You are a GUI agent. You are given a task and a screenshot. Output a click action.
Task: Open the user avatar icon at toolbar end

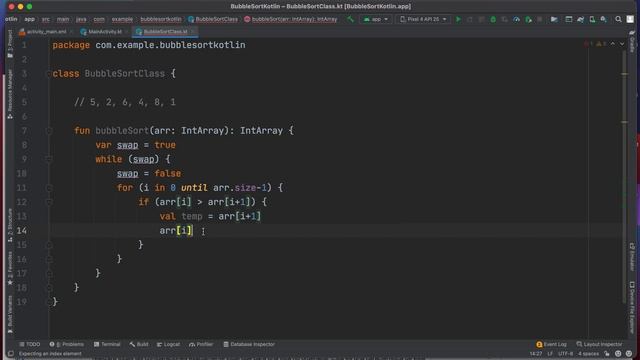[x=630, y=19]
